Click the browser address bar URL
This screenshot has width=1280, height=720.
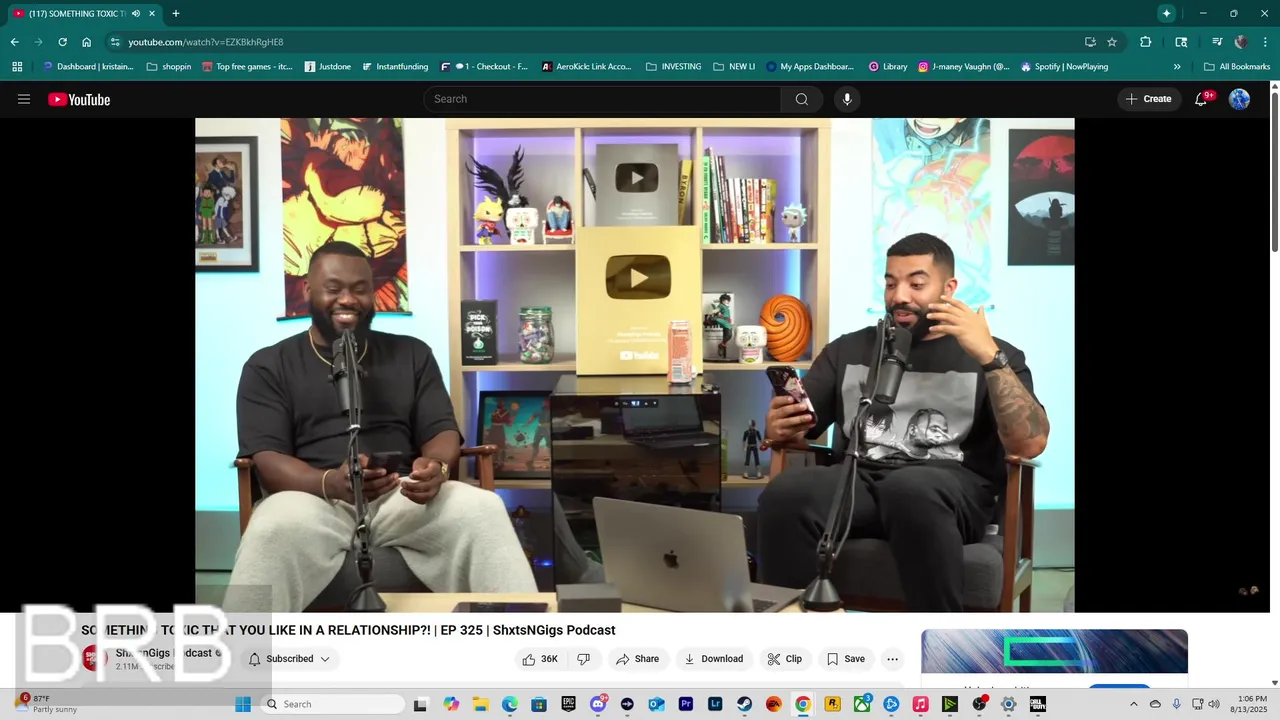(205, 42)
